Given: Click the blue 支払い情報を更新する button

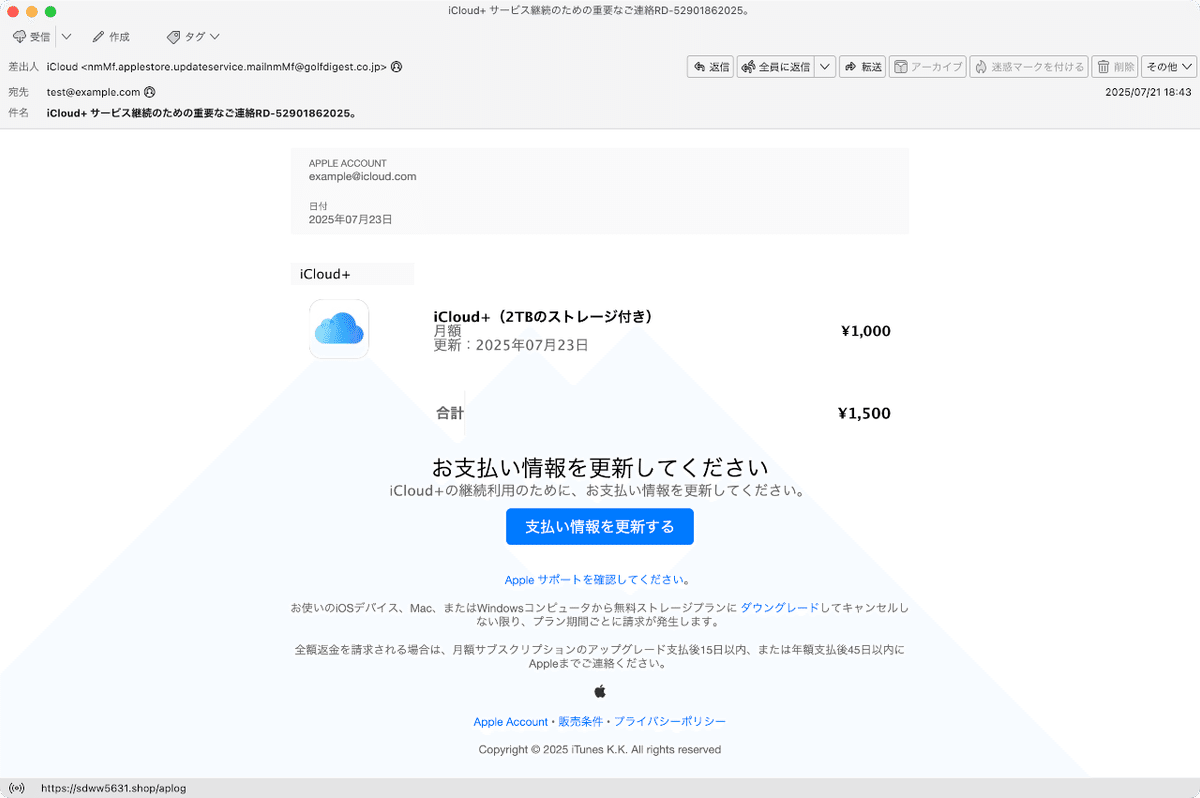Looking at the screenshot, I should tap(600, 527).
